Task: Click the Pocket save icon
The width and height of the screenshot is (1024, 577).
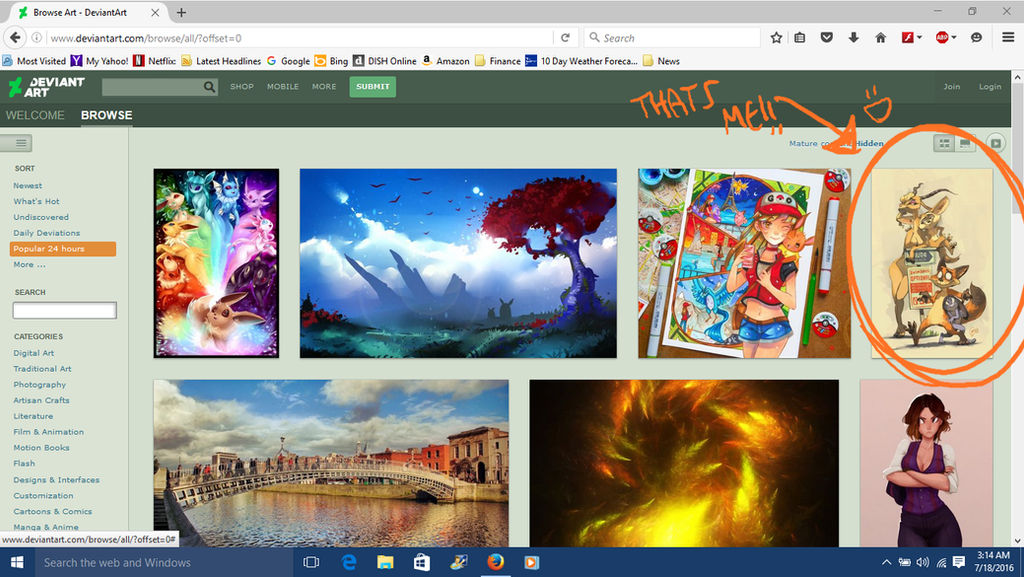Action: 826,38
